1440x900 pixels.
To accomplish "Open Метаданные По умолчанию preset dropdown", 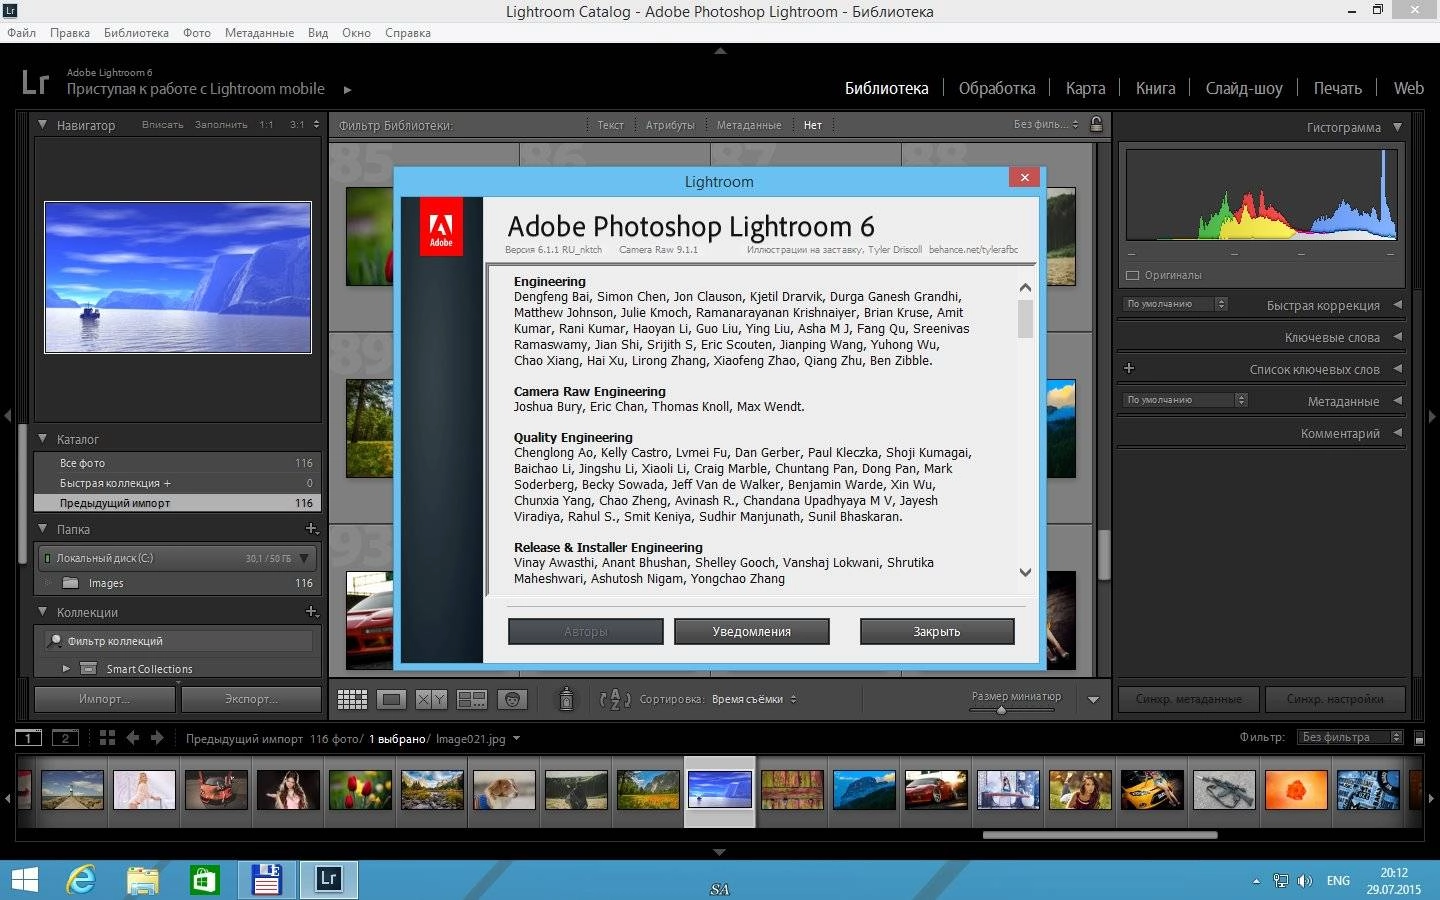I will point(1185,400).
